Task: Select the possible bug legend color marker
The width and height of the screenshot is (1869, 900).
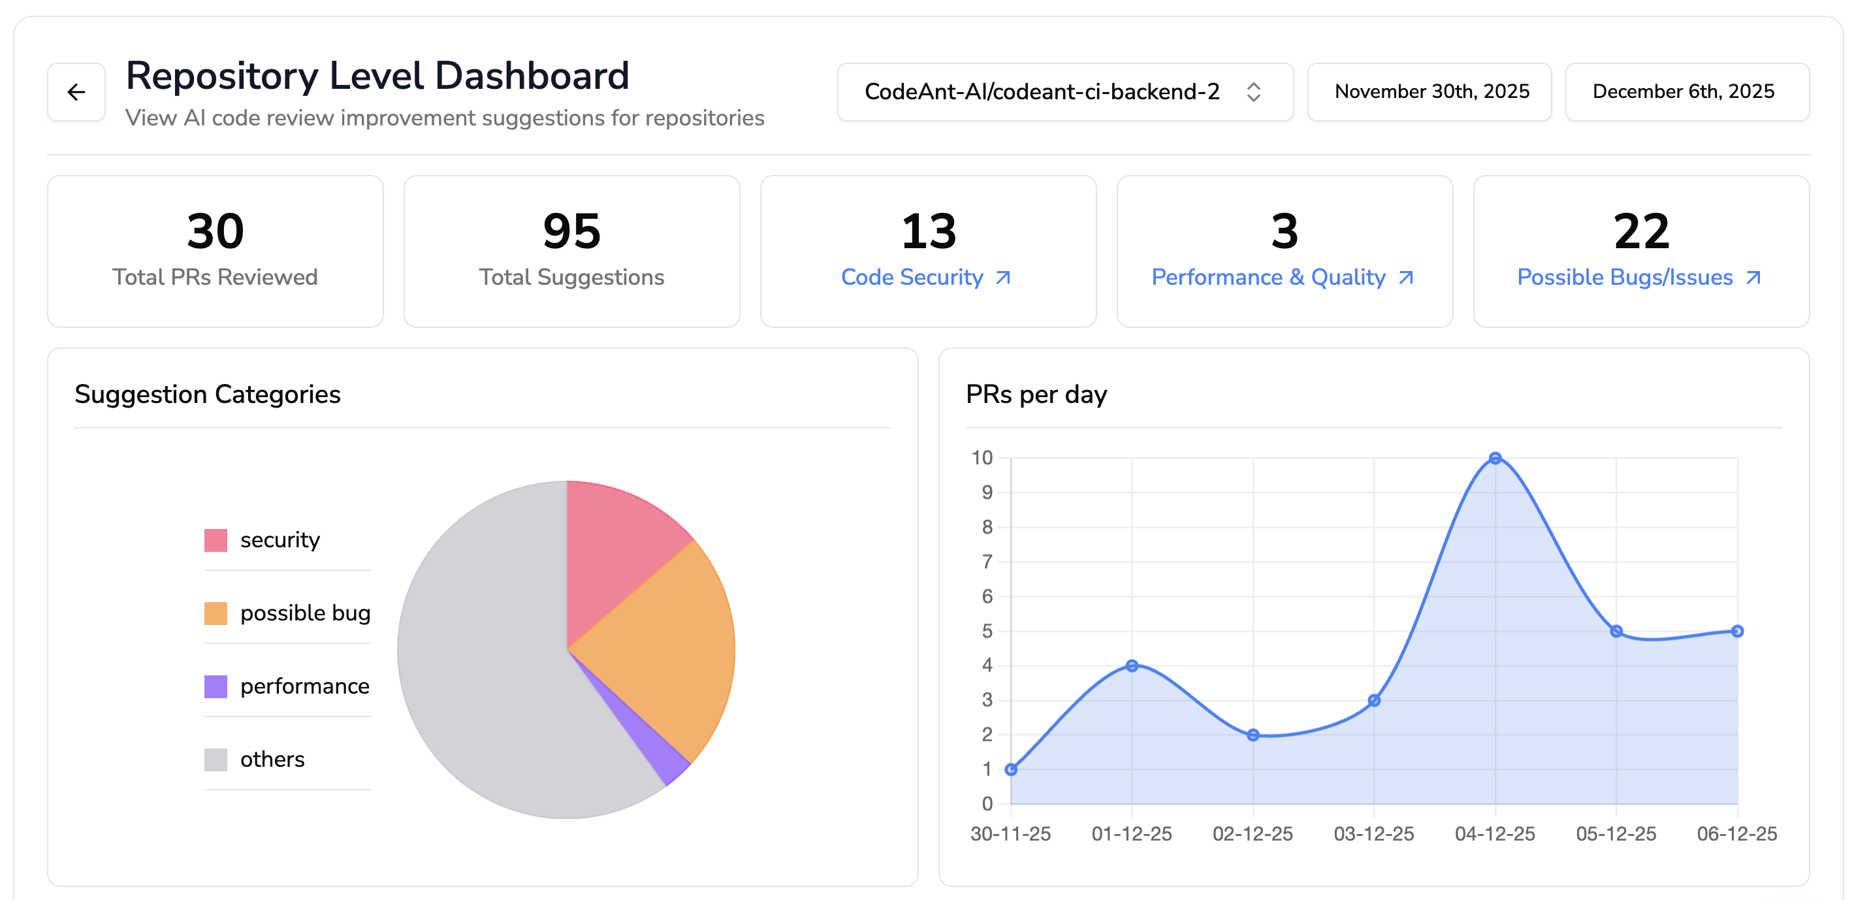Action: pyautogui.click(x=215, y=612)
